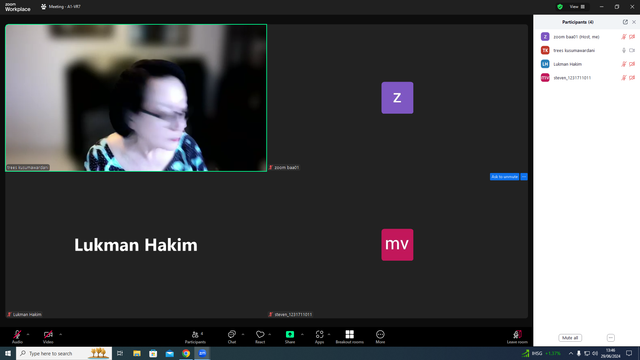
Task: Open File Explorer from taskbar
Action: pos(137,353)
